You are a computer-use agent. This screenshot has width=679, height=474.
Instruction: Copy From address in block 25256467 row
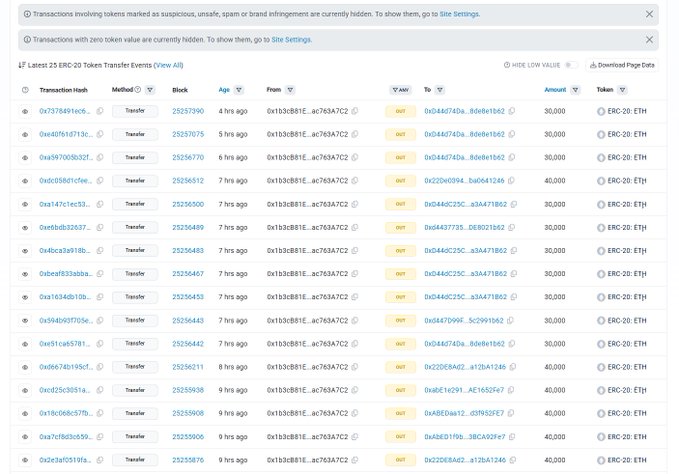point(355,274)
